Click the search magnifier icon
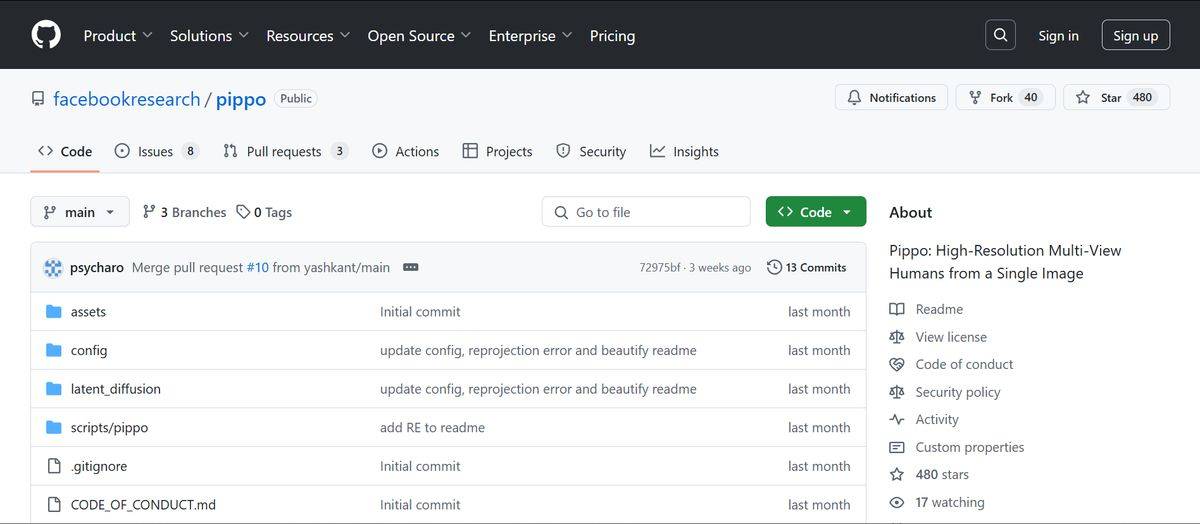 pyautogui.click(x=1000, y=35)
